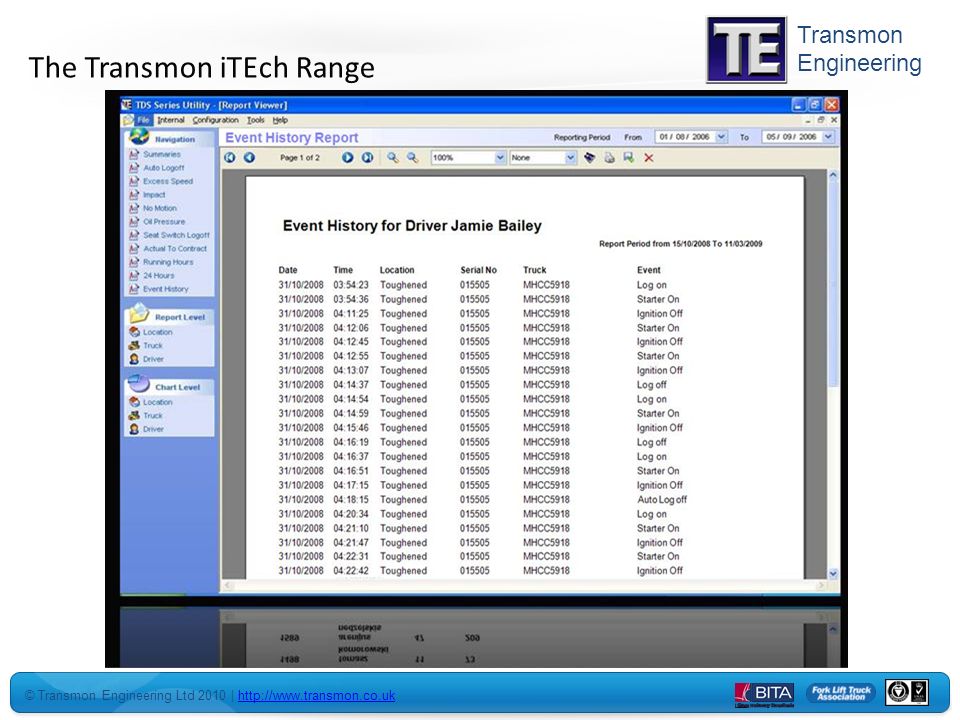The width and height of the screenshot is (960, 720).
Task: Open Summaries report icon in Navigation
Action: 134,154
